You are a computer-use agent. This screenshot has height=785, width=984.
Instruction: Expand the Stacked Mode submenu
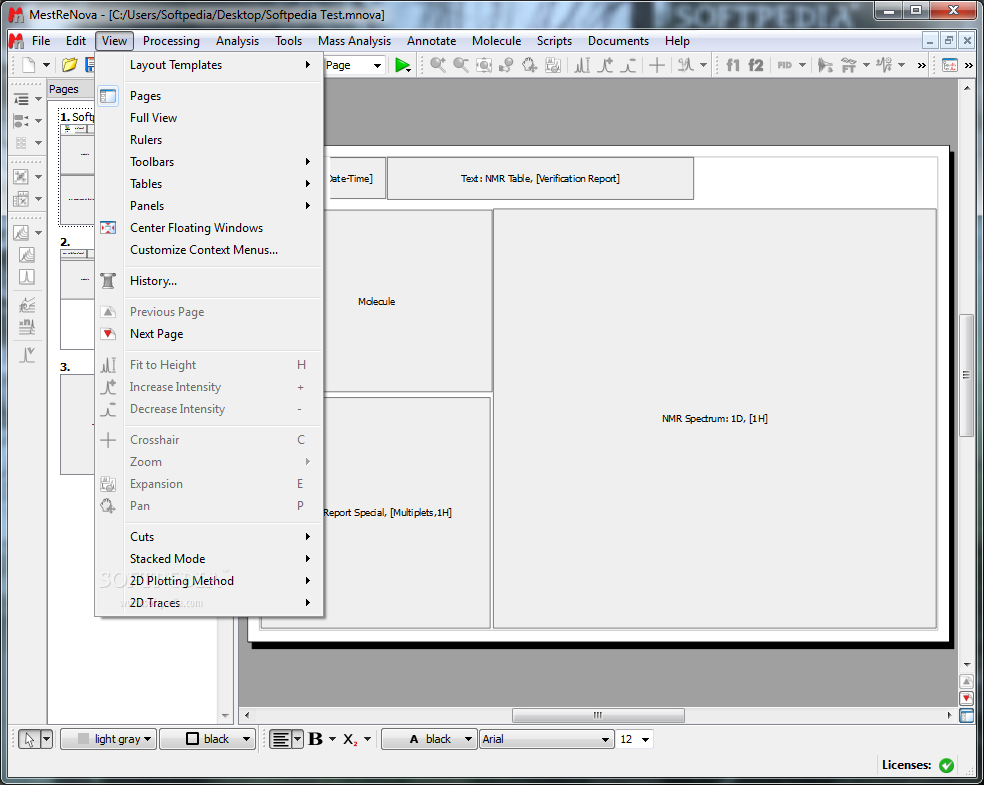(209, 558)
